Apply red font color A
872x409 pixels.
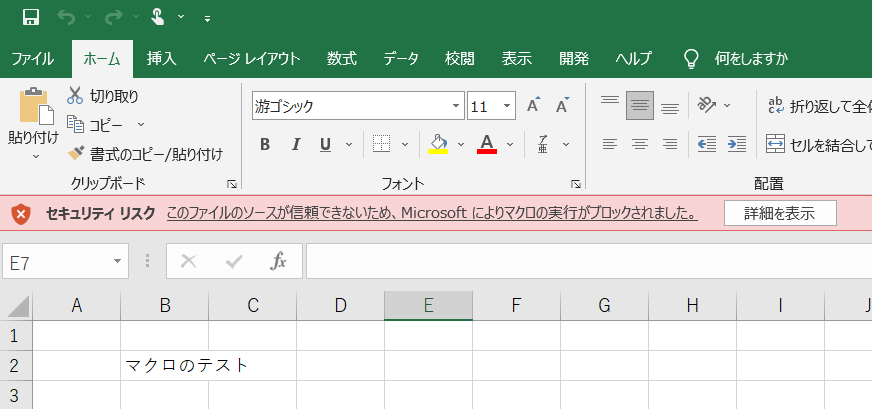point(487,144)
